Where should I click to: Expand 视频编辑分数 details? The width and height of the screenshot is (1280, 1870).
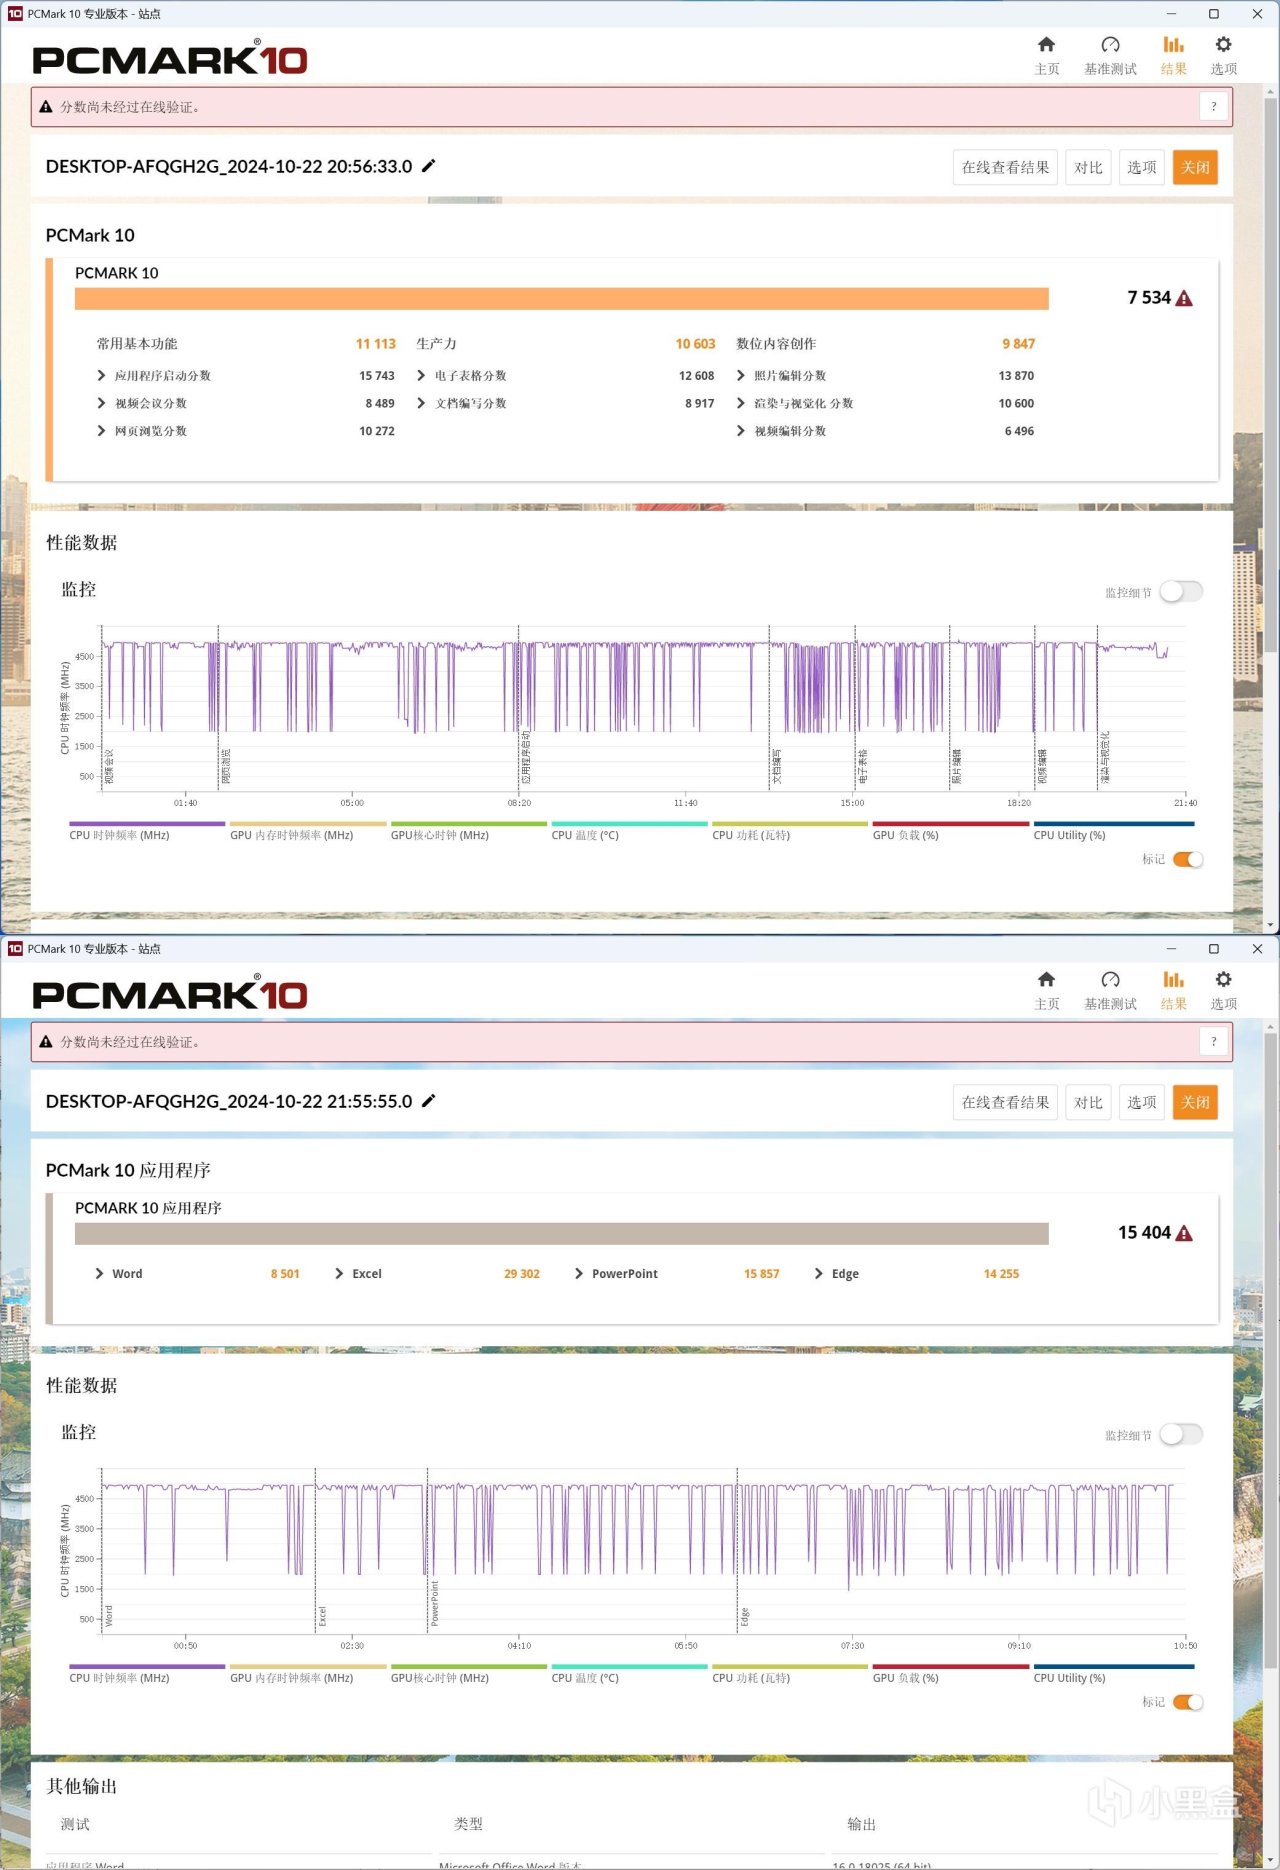pyautogui.click(x=740, y=431)
